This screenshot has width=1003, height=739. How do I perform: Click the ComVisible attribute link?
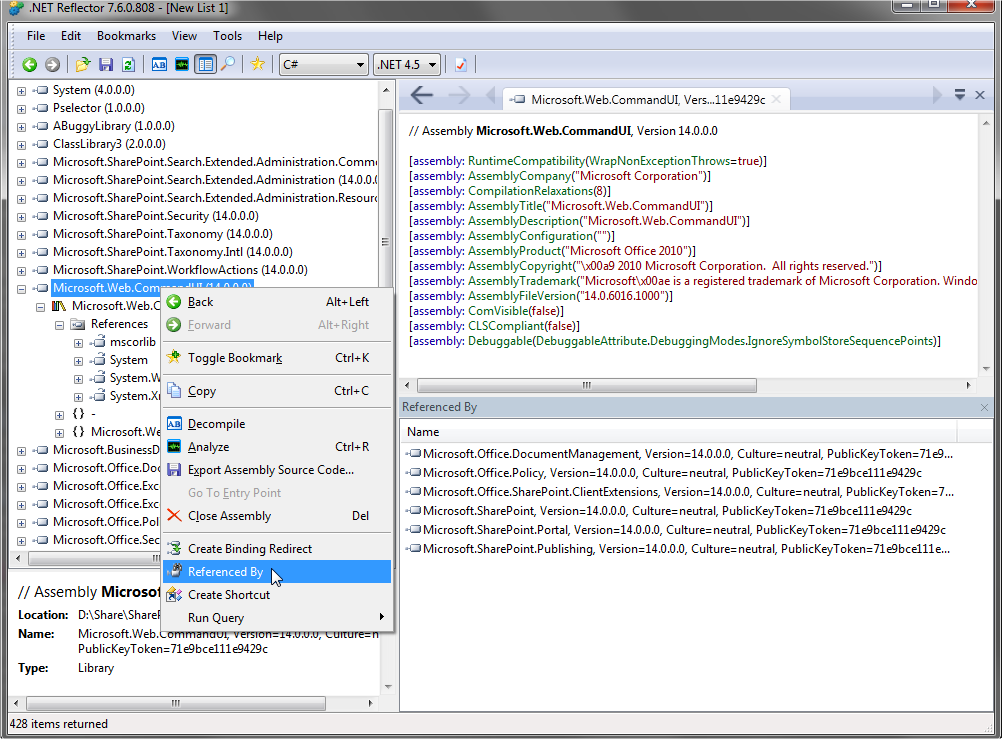tap(498, 312)
